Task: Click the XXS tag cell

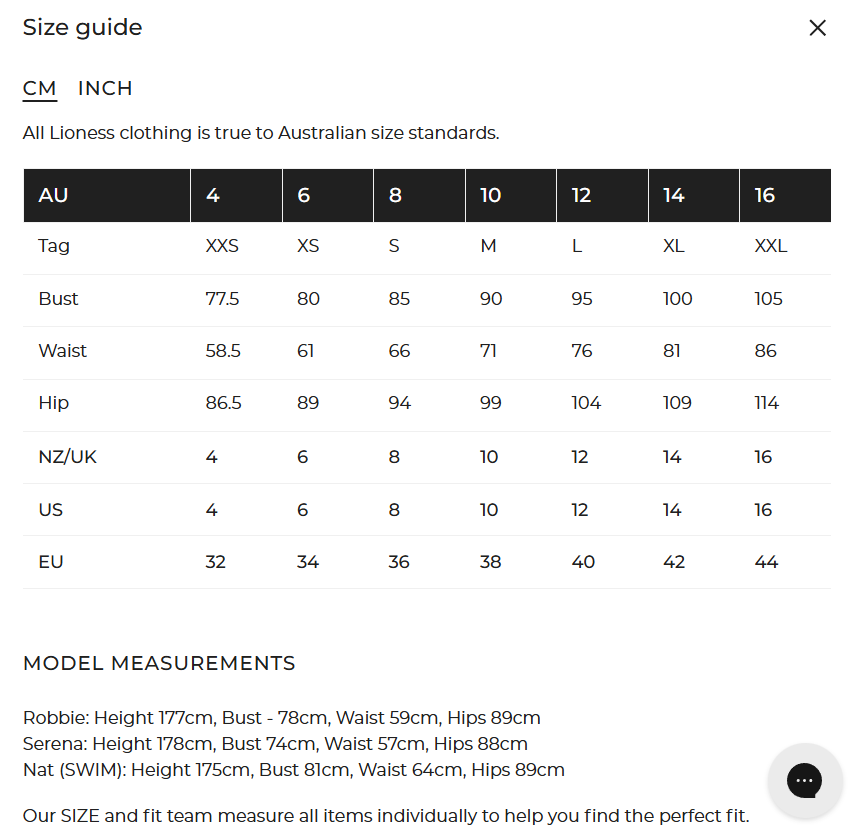Action: click(x=222, y=246)
